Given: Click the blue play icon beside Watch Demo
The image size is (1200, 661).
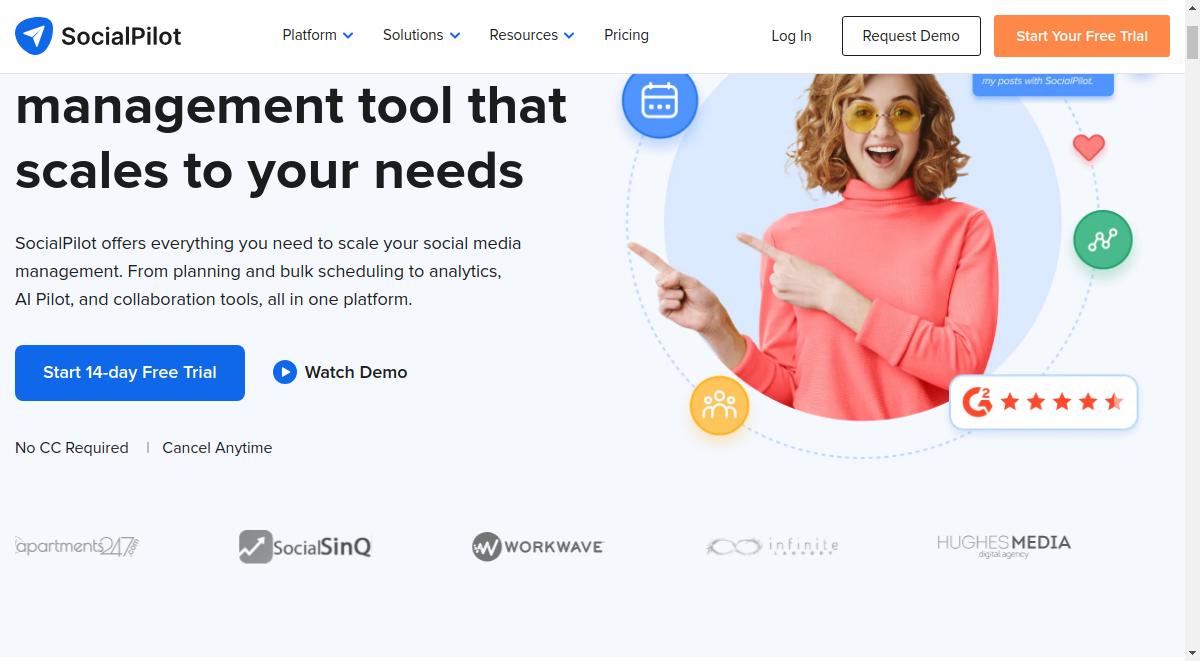Looking at the screenshot, I should (285, 372).
